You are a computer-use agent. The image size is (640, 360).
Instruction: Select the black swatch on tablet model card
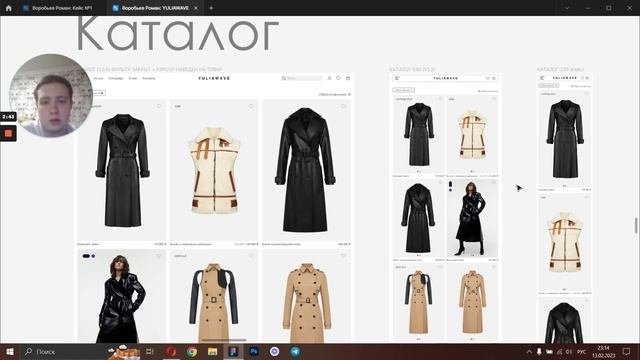tap(451, 184)
